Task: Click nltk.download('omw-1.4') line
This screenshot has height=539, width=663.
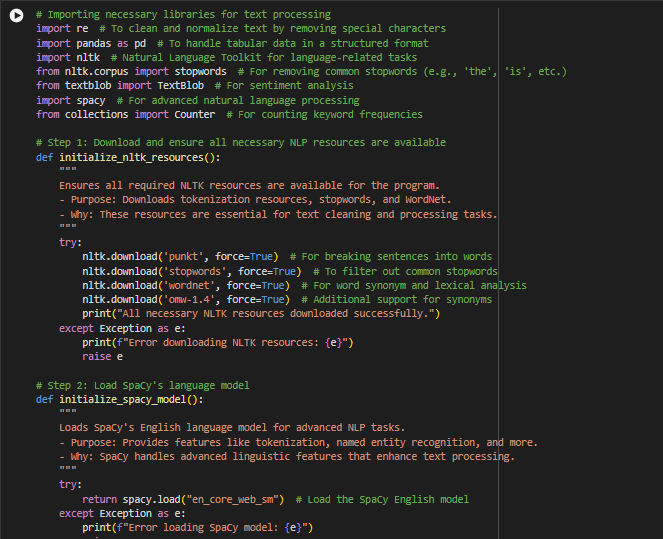Action: click(x=287, y=300)
